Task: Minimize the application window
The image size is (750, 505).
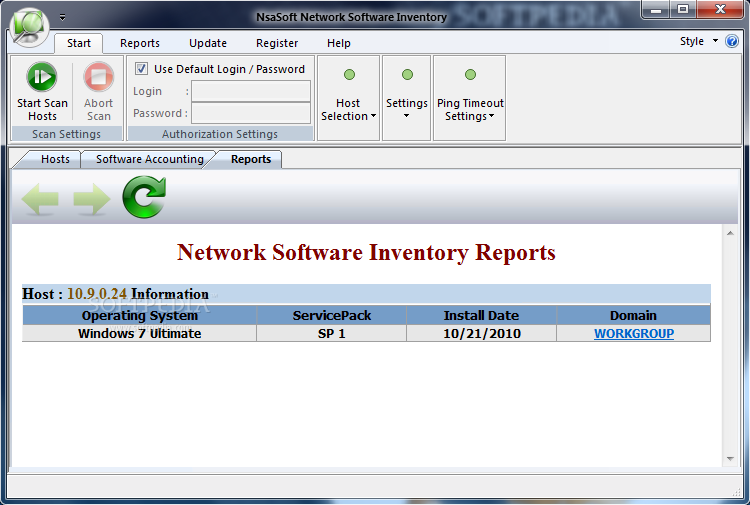Action: [x=656, y=10]
